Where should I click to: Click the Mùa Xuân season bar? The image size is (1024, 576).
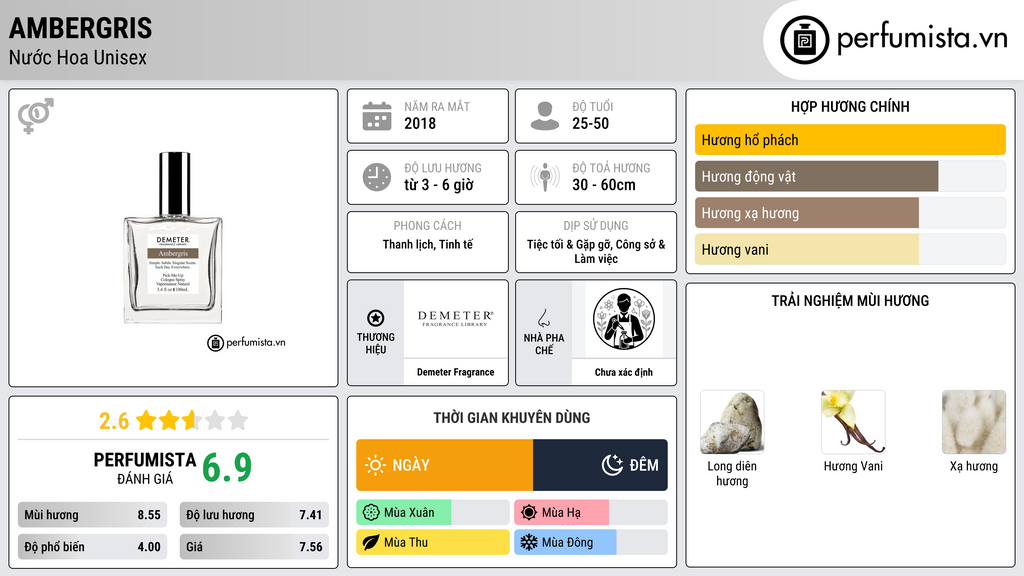432,513
